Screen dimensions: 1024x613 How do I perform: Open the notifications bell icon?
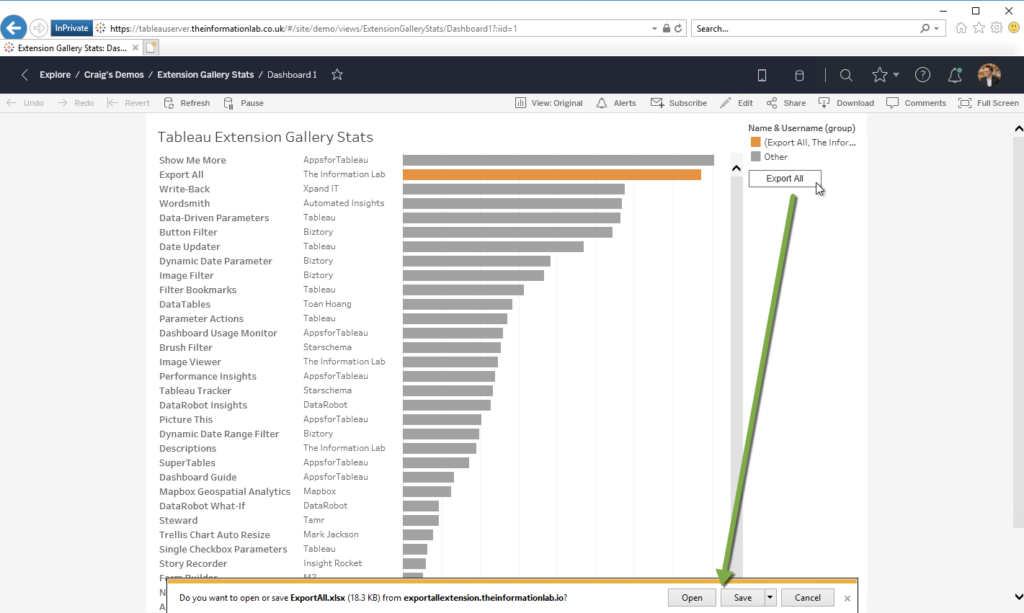point(955,75)
